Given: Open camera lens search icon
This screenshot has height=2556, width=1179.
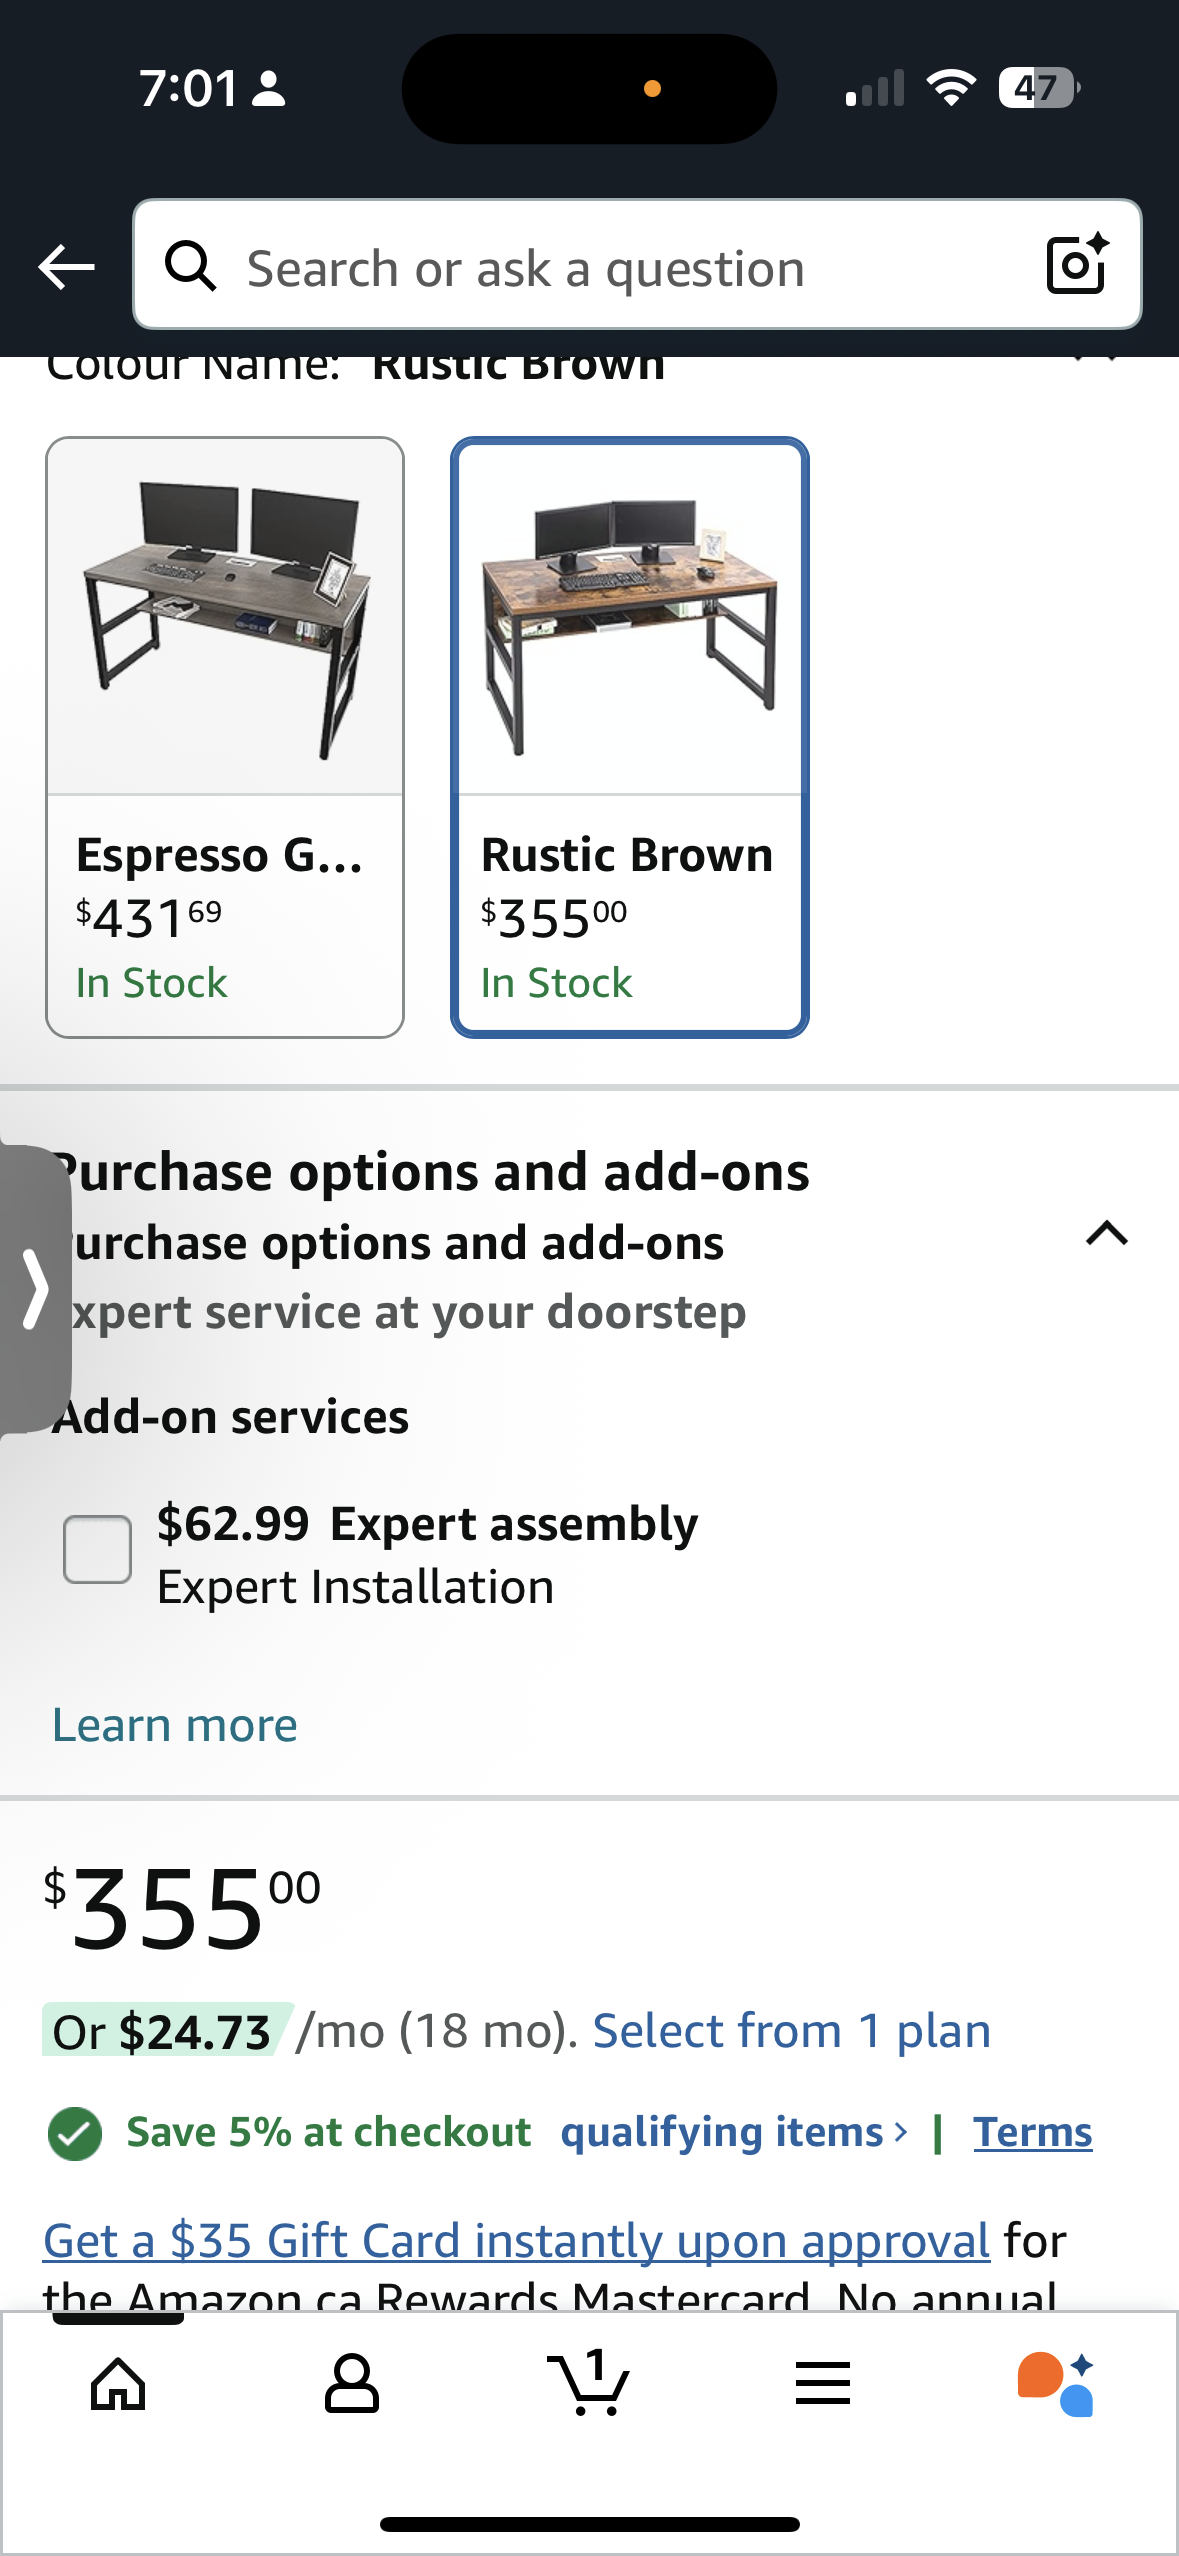Looking at the screenshot, I should [x=1077, y=264].
